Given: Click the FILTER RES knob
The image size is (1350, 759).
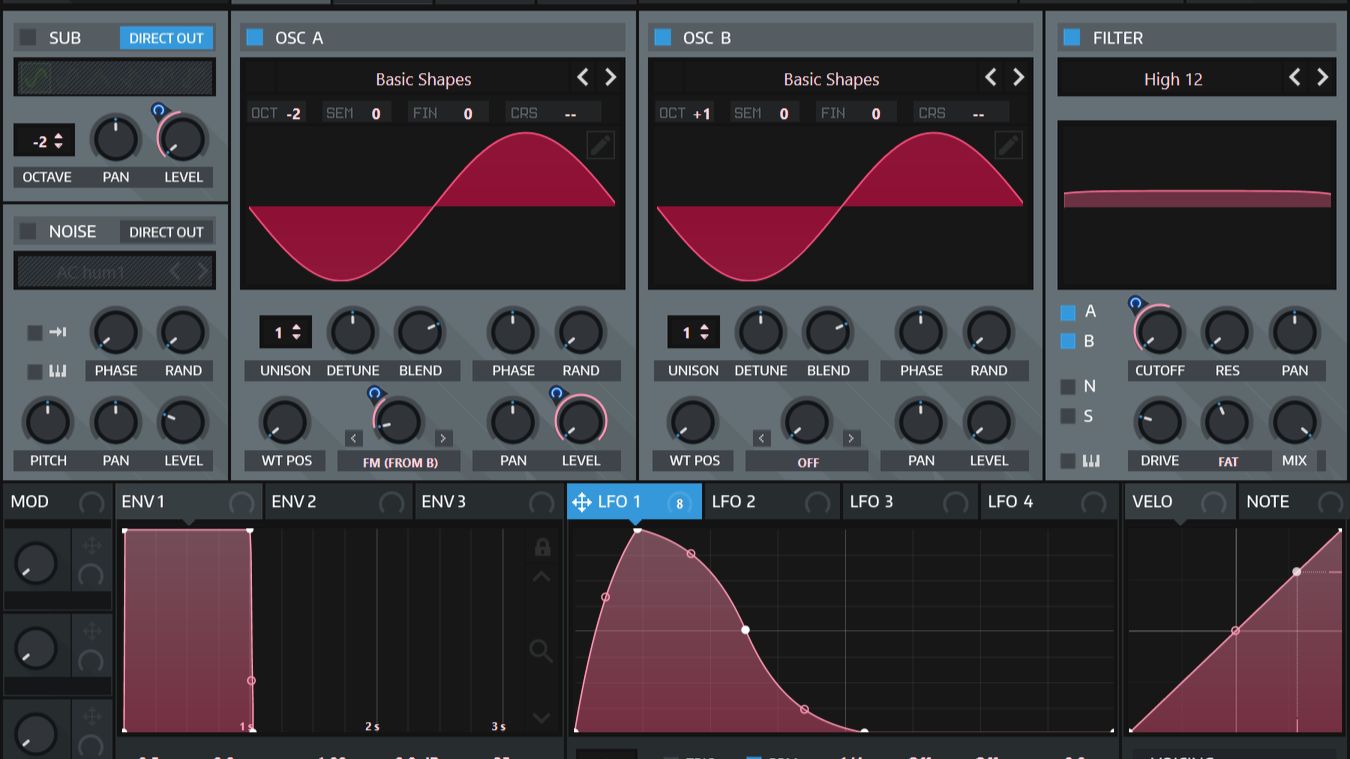Looking at the screenshot, I should click(x=1227, y=331).
